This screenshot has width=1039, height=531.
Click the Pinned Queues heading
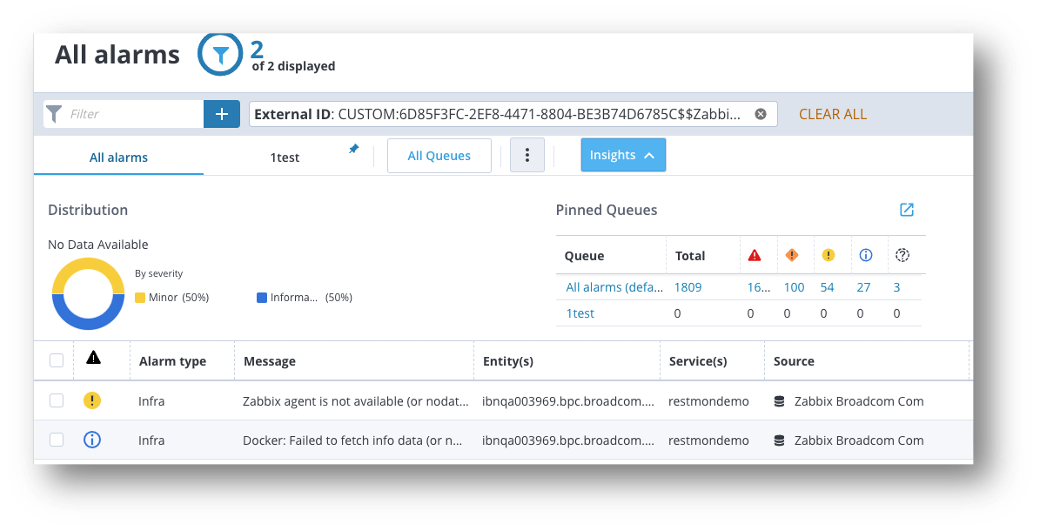click(606, 210)
